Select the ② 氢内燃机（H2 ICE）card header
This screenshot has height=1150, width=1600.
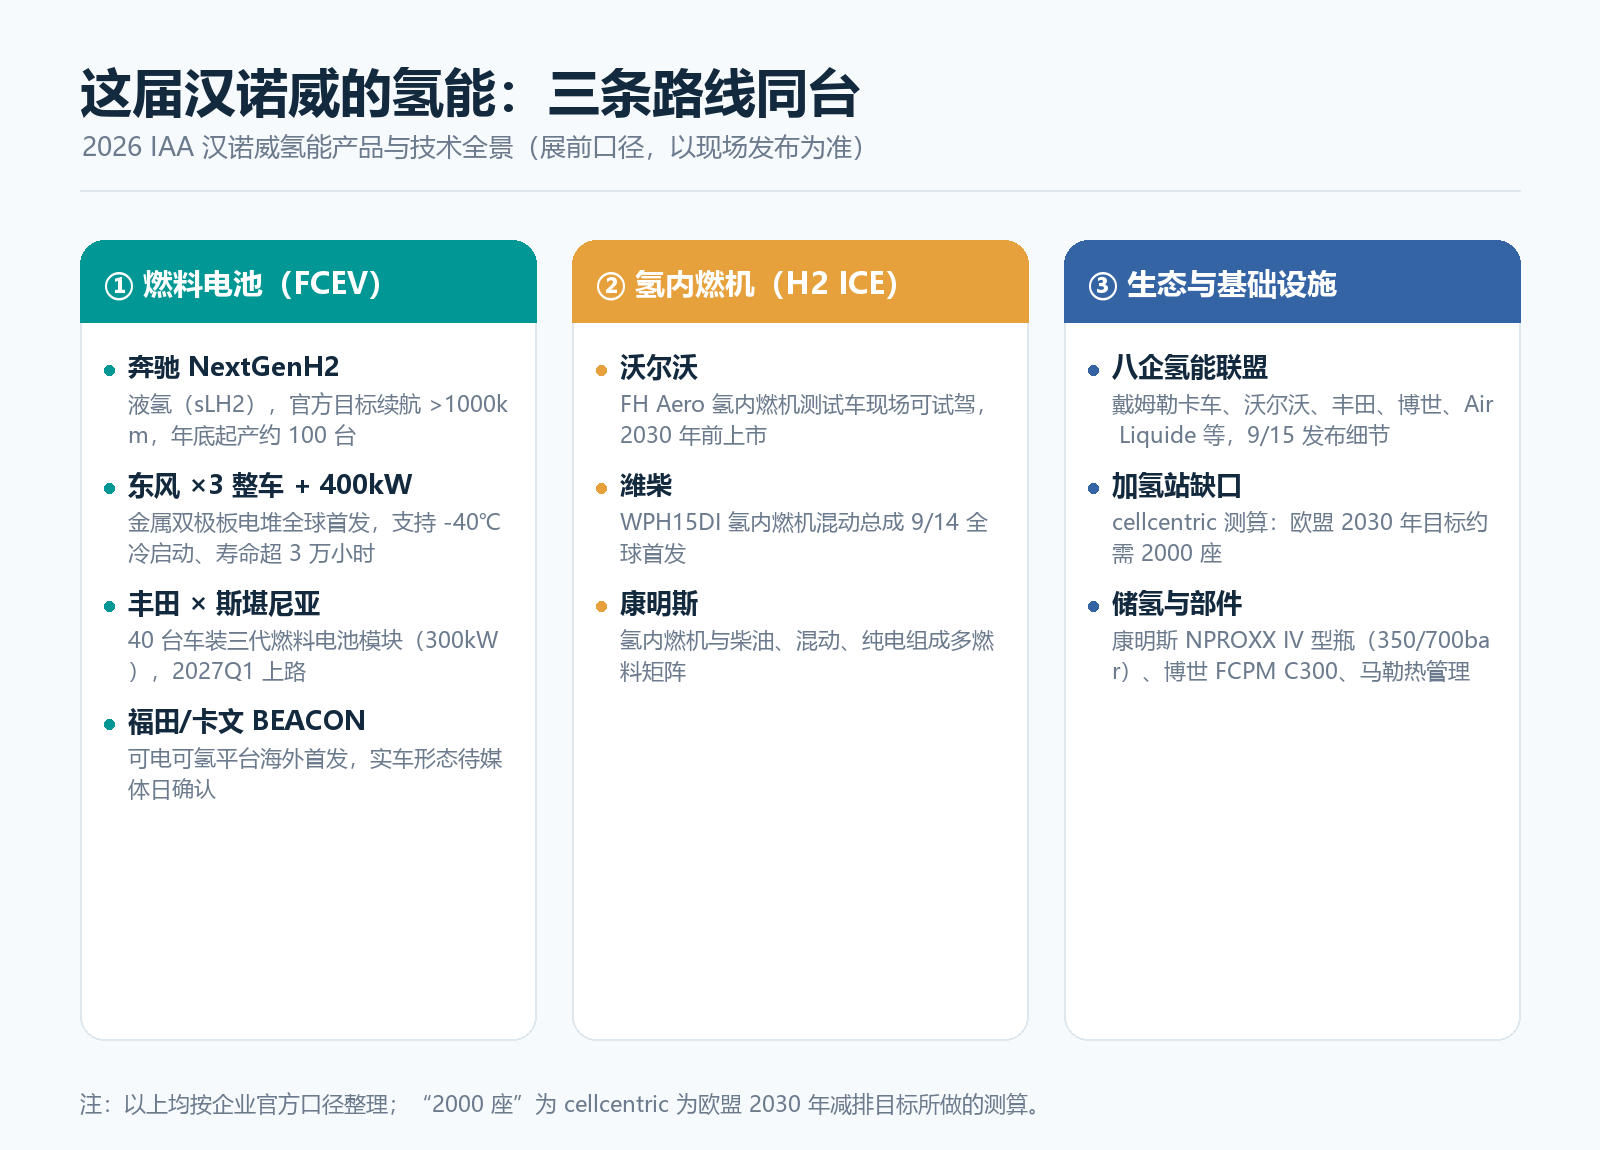click(x=800, y=282)
